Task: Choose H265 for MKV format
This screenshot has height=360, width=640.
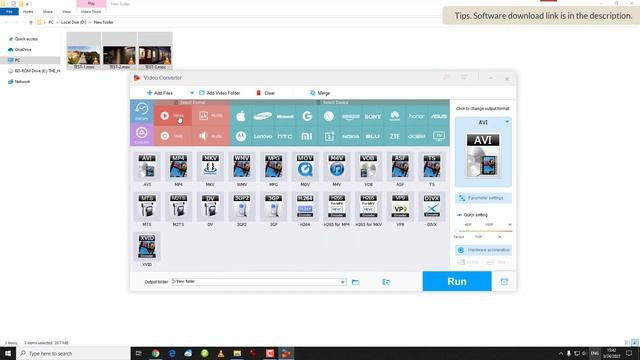Action: 368,207
